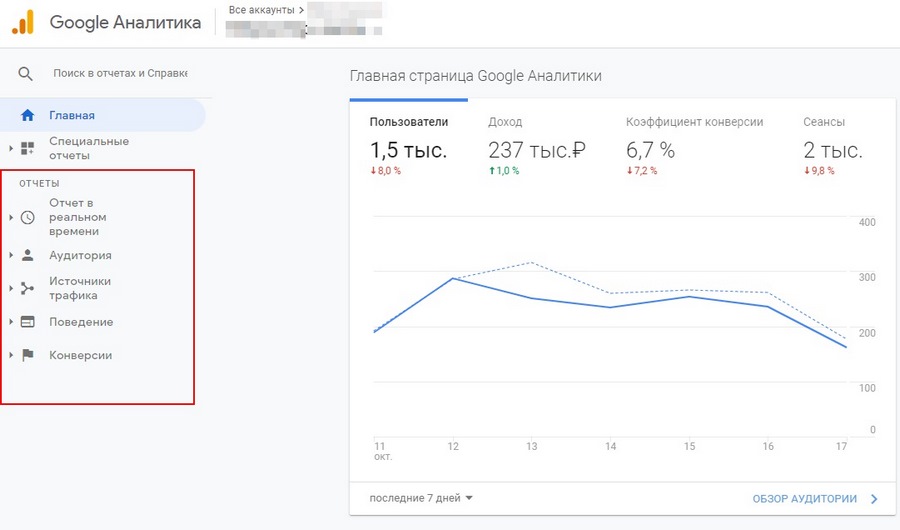900x530 pixels.
Task: Click the 7,2 % conversion change indicator
Action: [x=642, y=171]
